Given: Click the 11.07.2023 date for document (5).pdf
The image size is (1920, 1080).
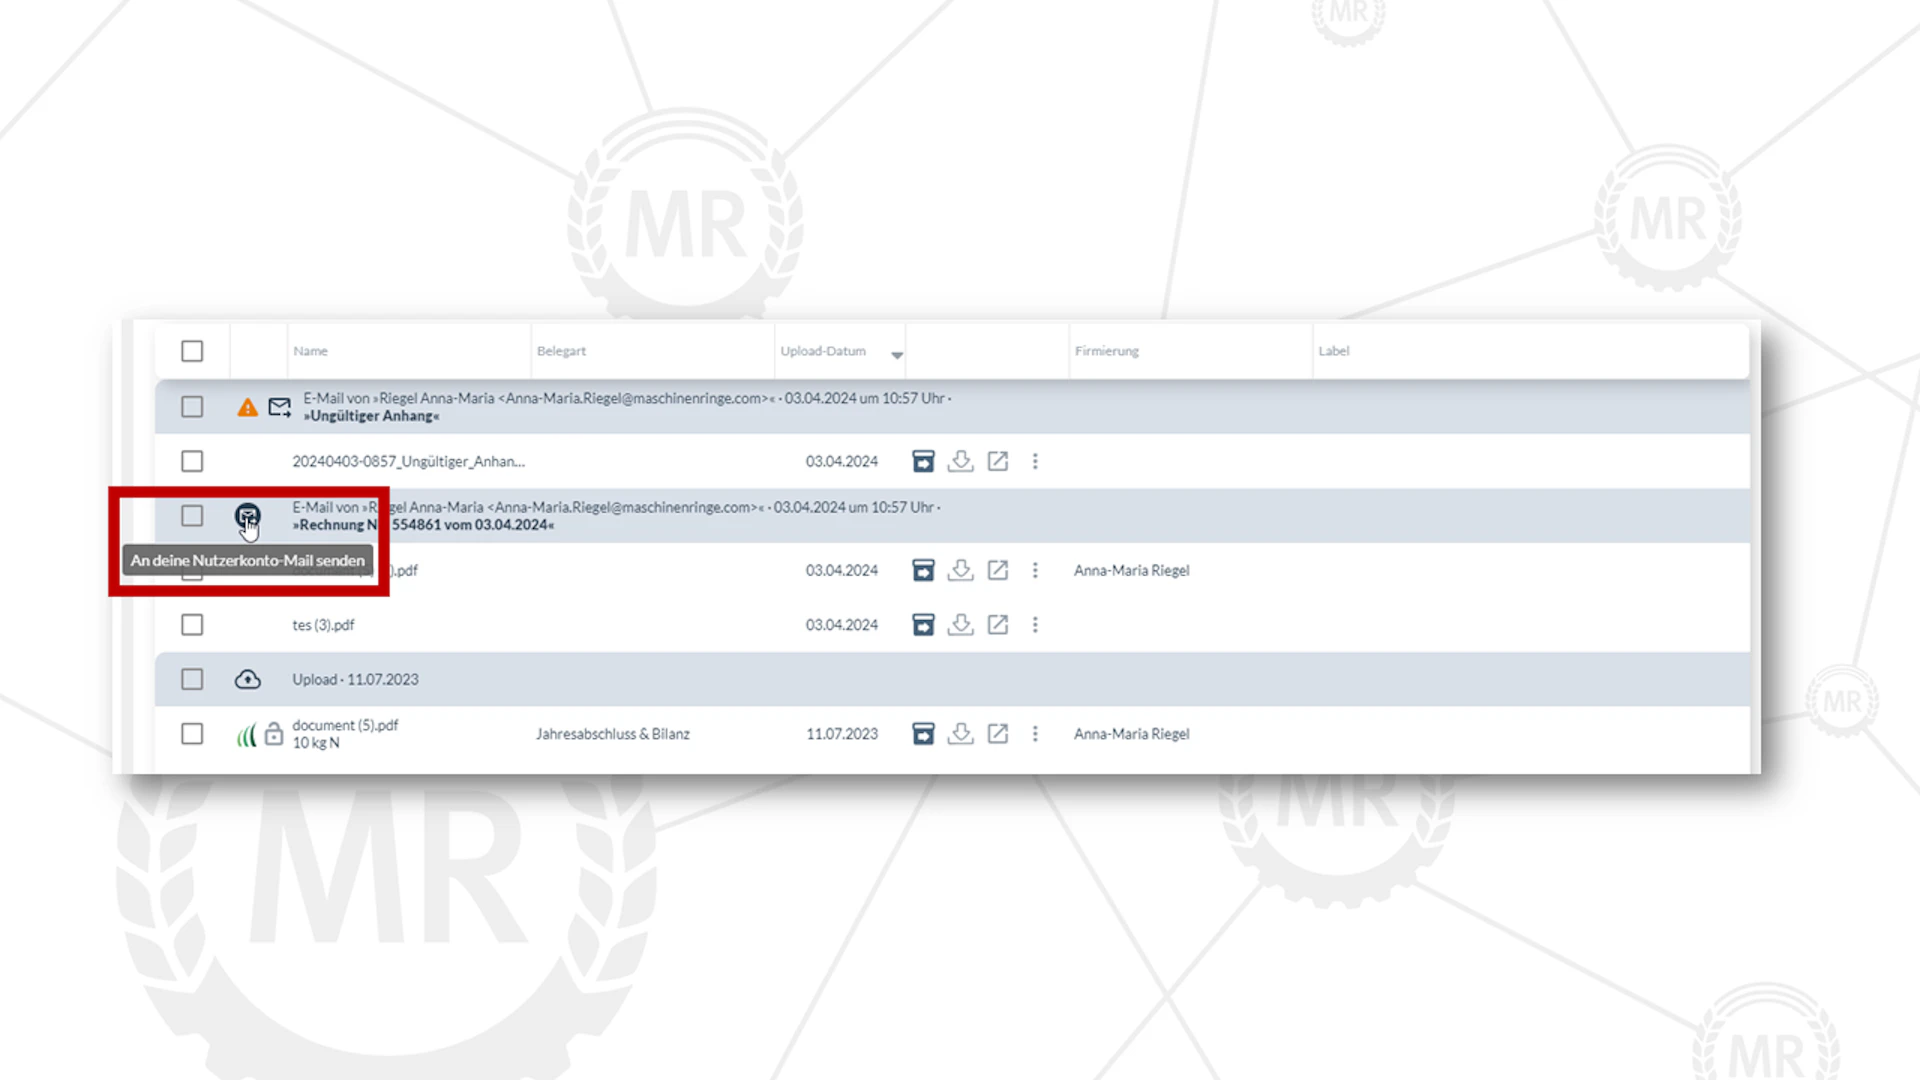Looking at the screenshot, I should [842, 734].
